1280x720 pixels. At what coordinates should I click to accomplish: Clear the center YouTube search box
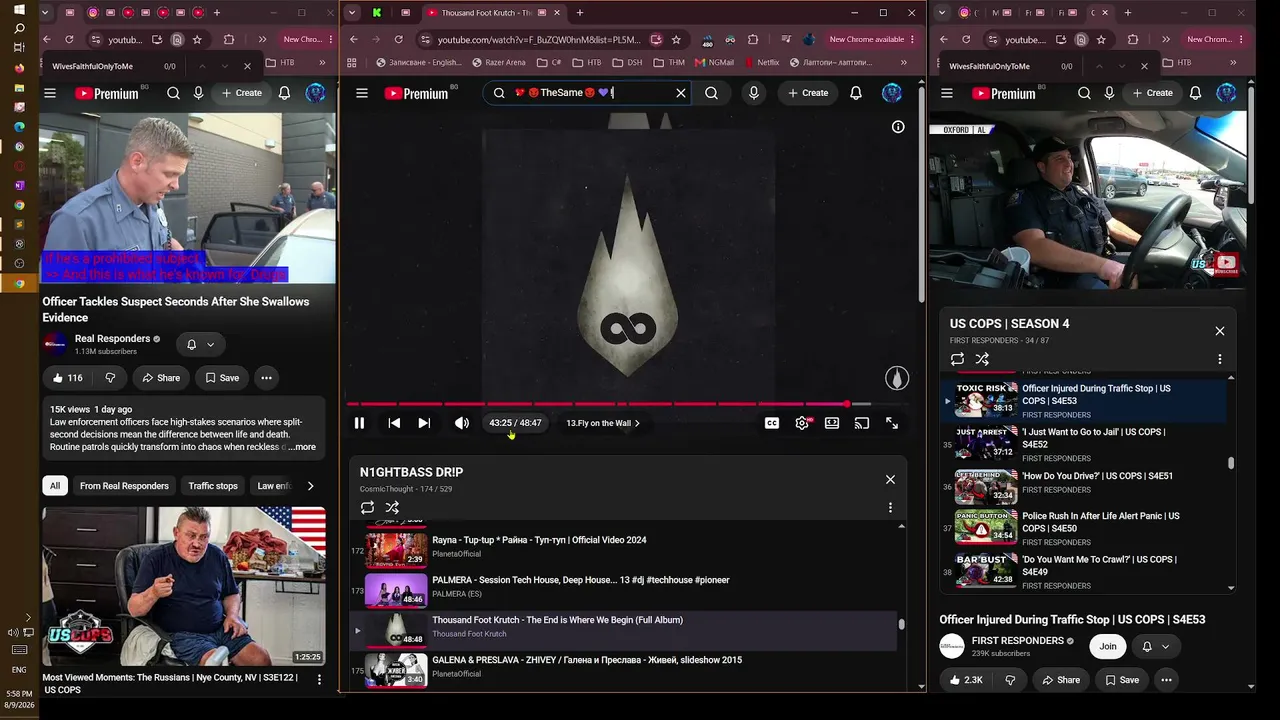681,93
